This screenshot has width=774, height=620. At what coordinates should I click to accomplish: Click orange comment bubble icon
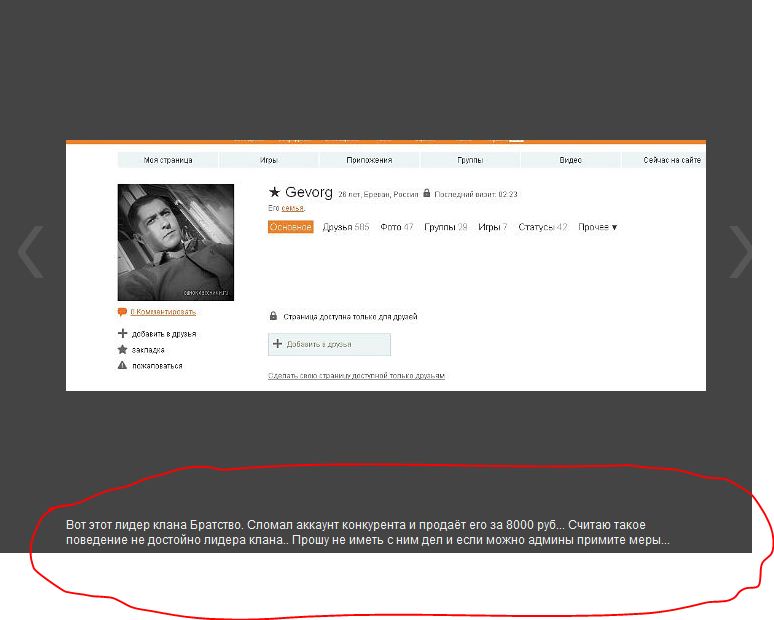pyautogui.click(x=122, y=312)
